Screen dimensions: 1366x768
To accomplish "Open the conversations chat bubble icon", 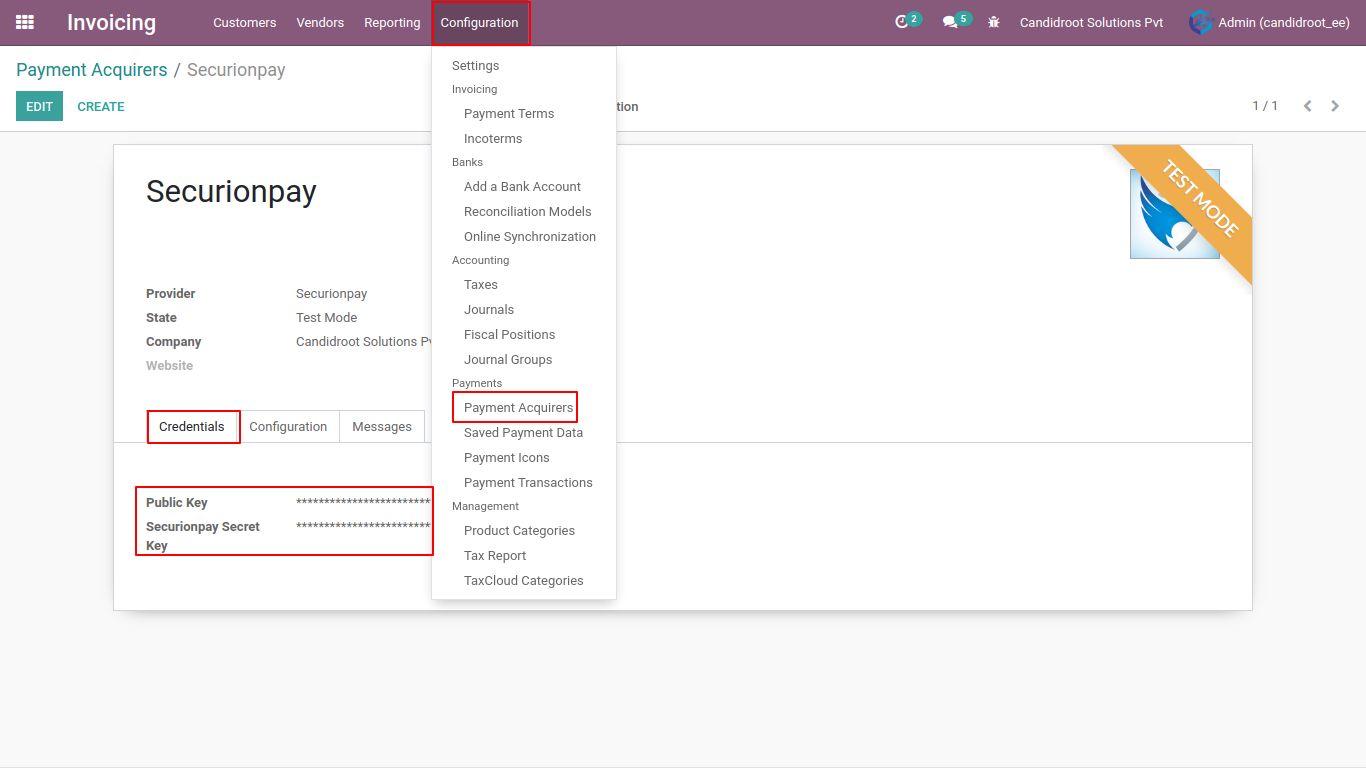I will point(950,22).
